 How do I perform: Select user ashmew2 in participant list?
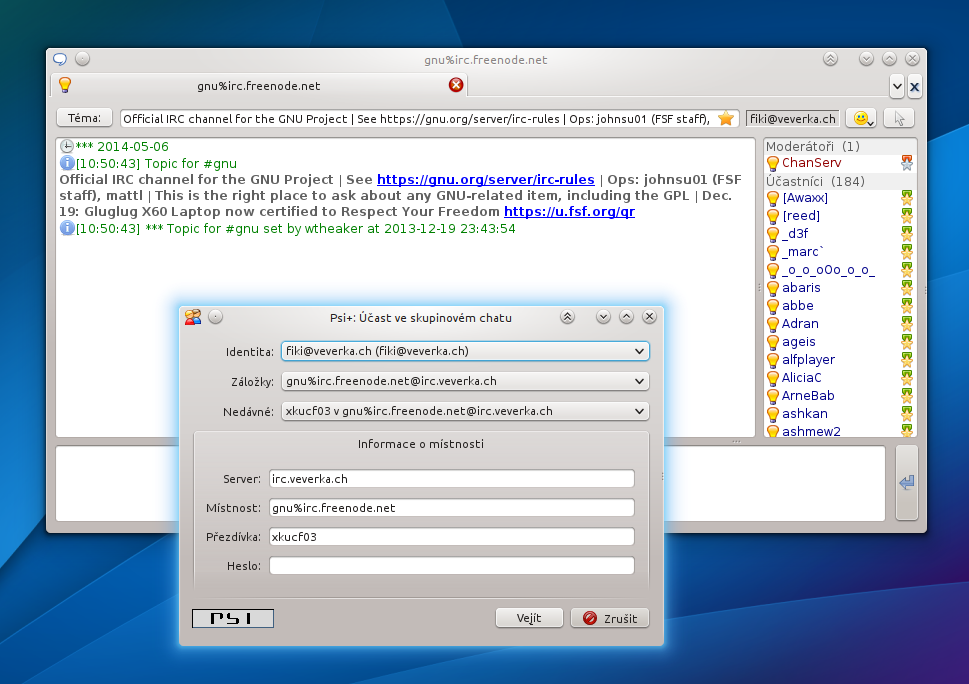click(x=840, y=431)
